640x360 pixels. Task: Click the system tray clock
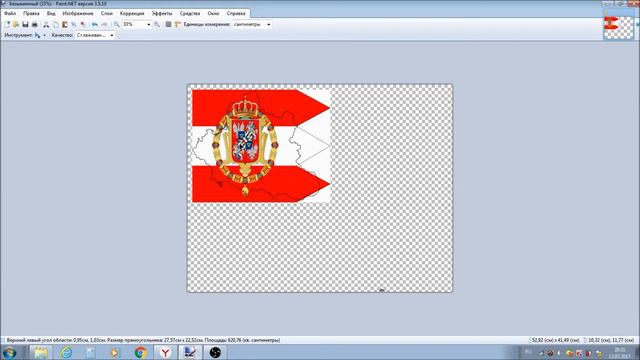[x=620, y=353]
